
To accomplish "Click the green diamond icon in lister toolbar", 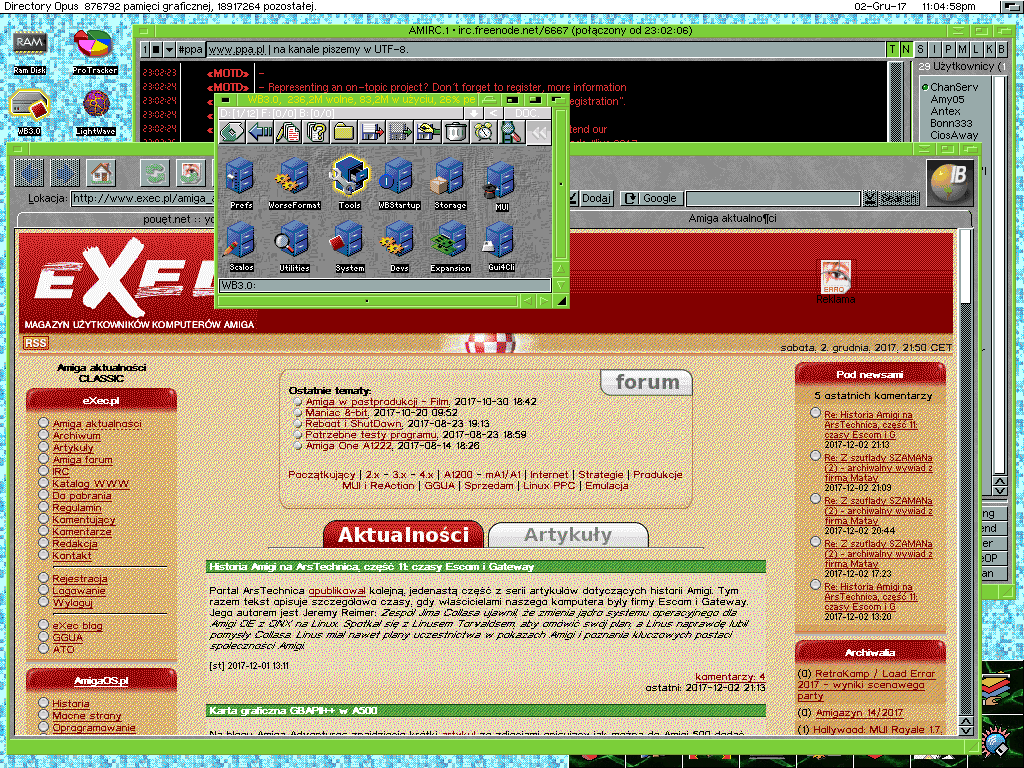I will point(232,133).
